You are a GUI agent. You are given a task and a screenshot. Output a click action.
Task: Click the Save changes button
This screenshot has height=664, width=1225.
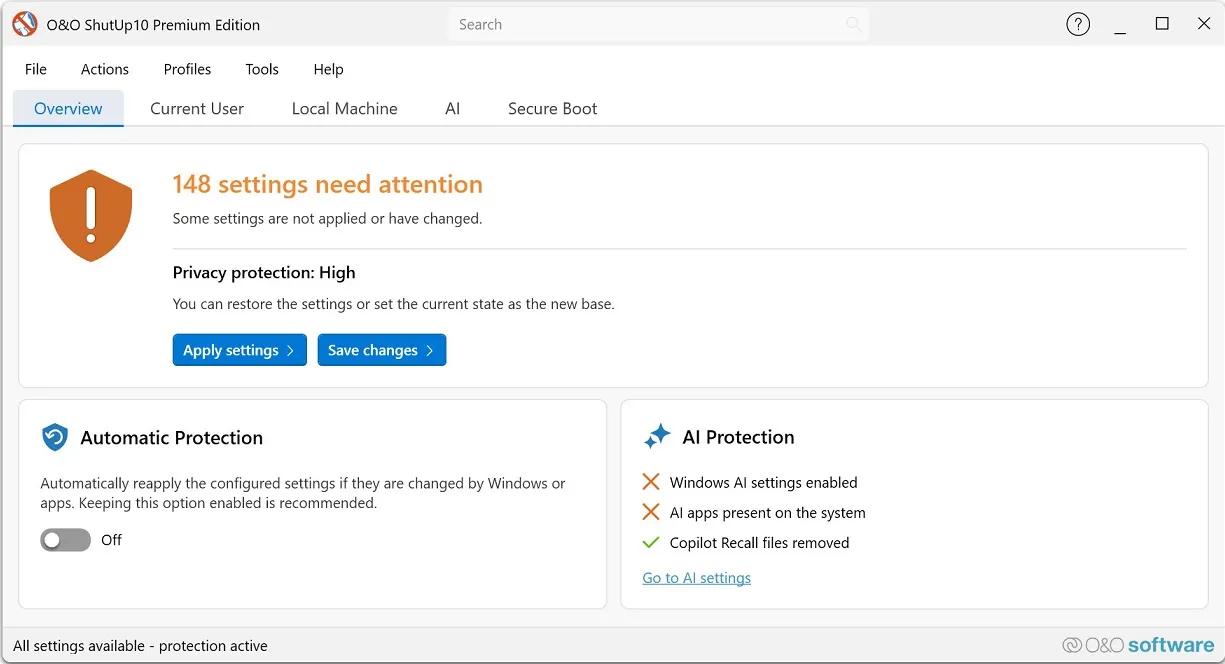pos(382,350)
